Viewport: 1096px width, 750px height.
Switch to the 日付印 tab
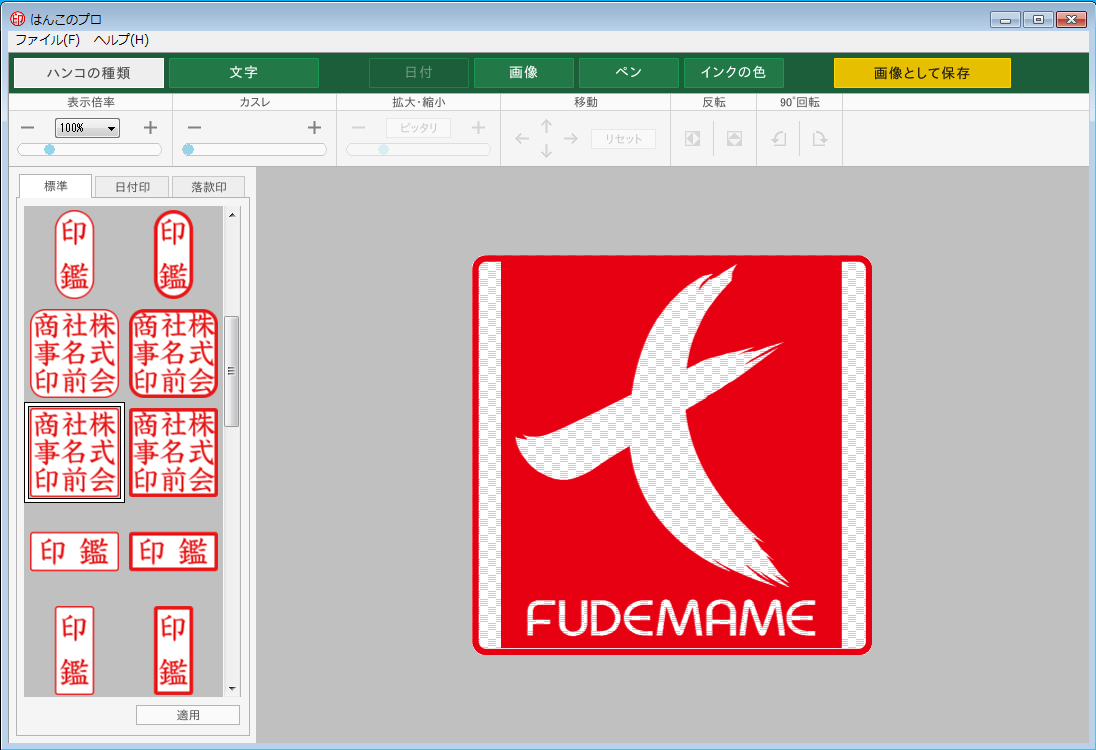coord(132,187)
